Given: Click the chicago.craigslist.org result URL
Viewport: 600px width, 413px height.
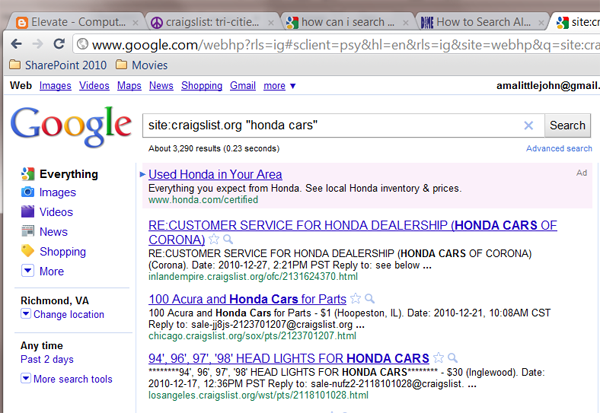Looking at the screenshot, I should pos(252,336).
